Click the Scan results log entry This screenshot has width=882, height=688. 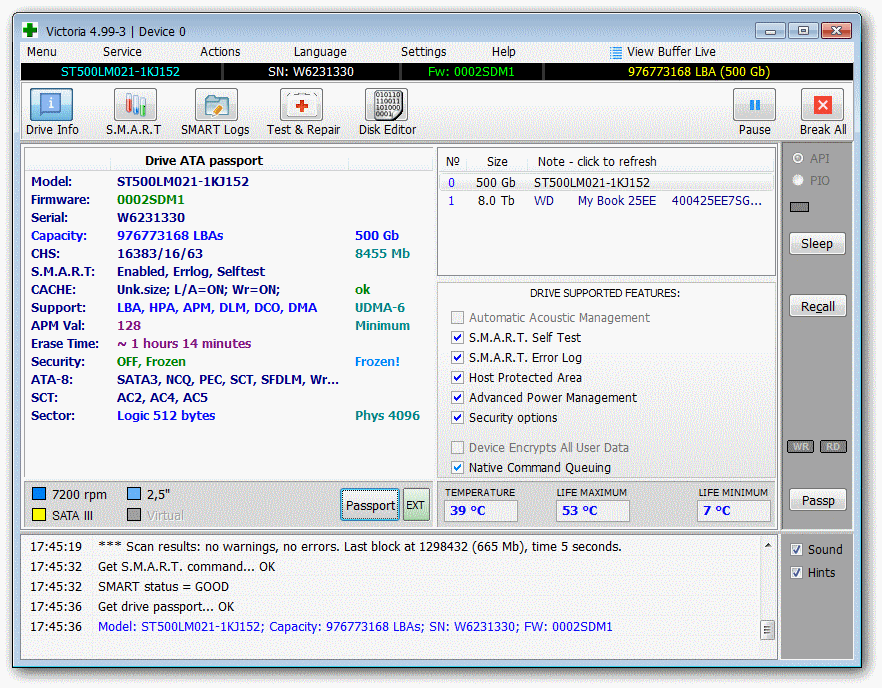pos(359,547)
